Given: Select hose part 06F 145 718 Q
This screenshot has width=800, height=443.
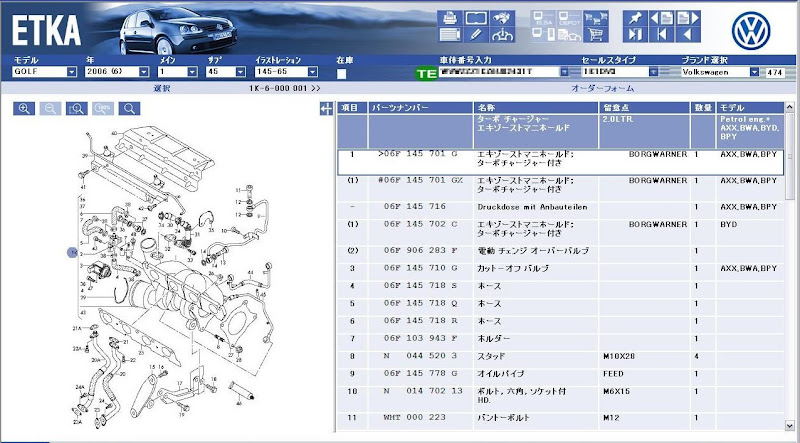Looking at the screenshot, I should tap(560, 307).
